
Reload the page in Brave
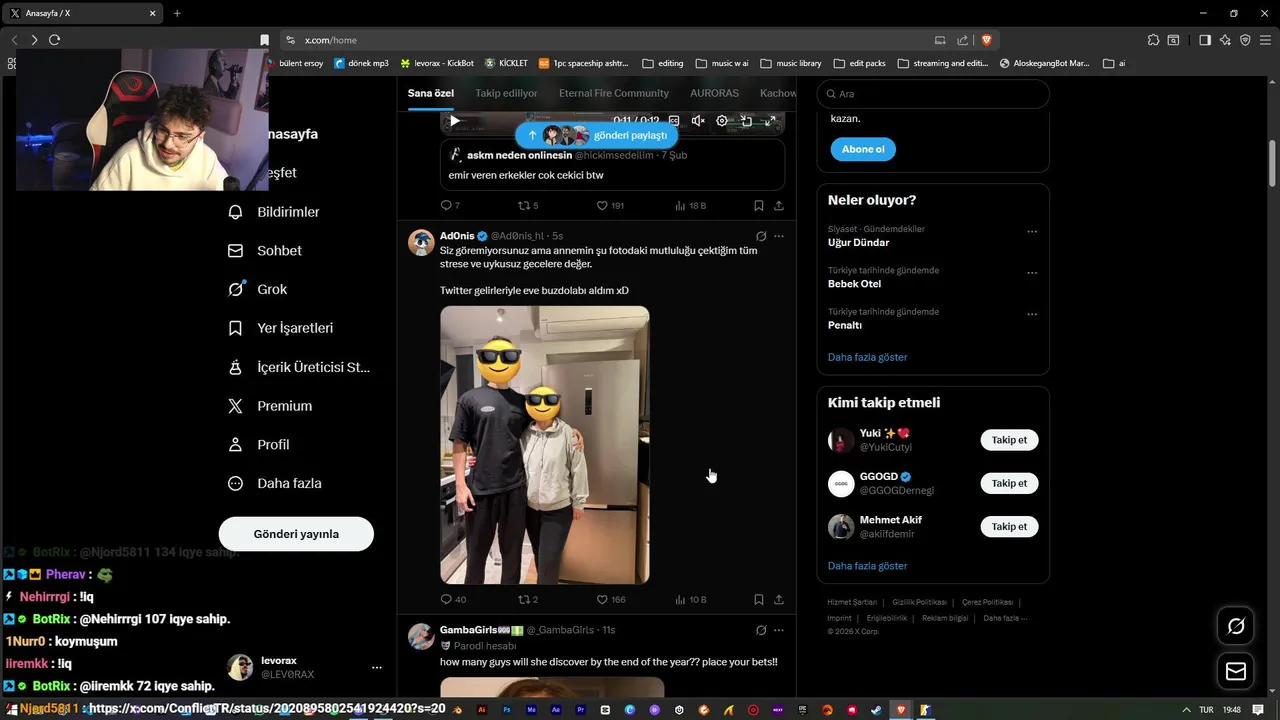(54, 40)
